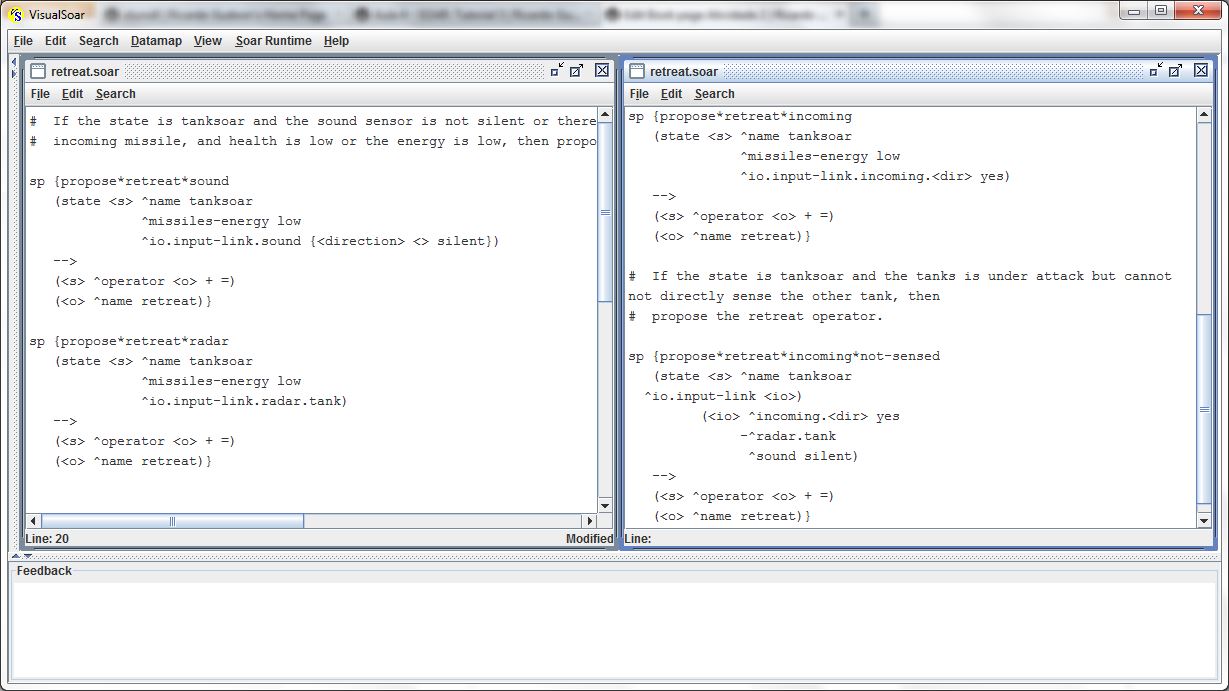Click the VisualSoar application icon in title bar
Screen dimensions: 1229x691
point(15,13)
